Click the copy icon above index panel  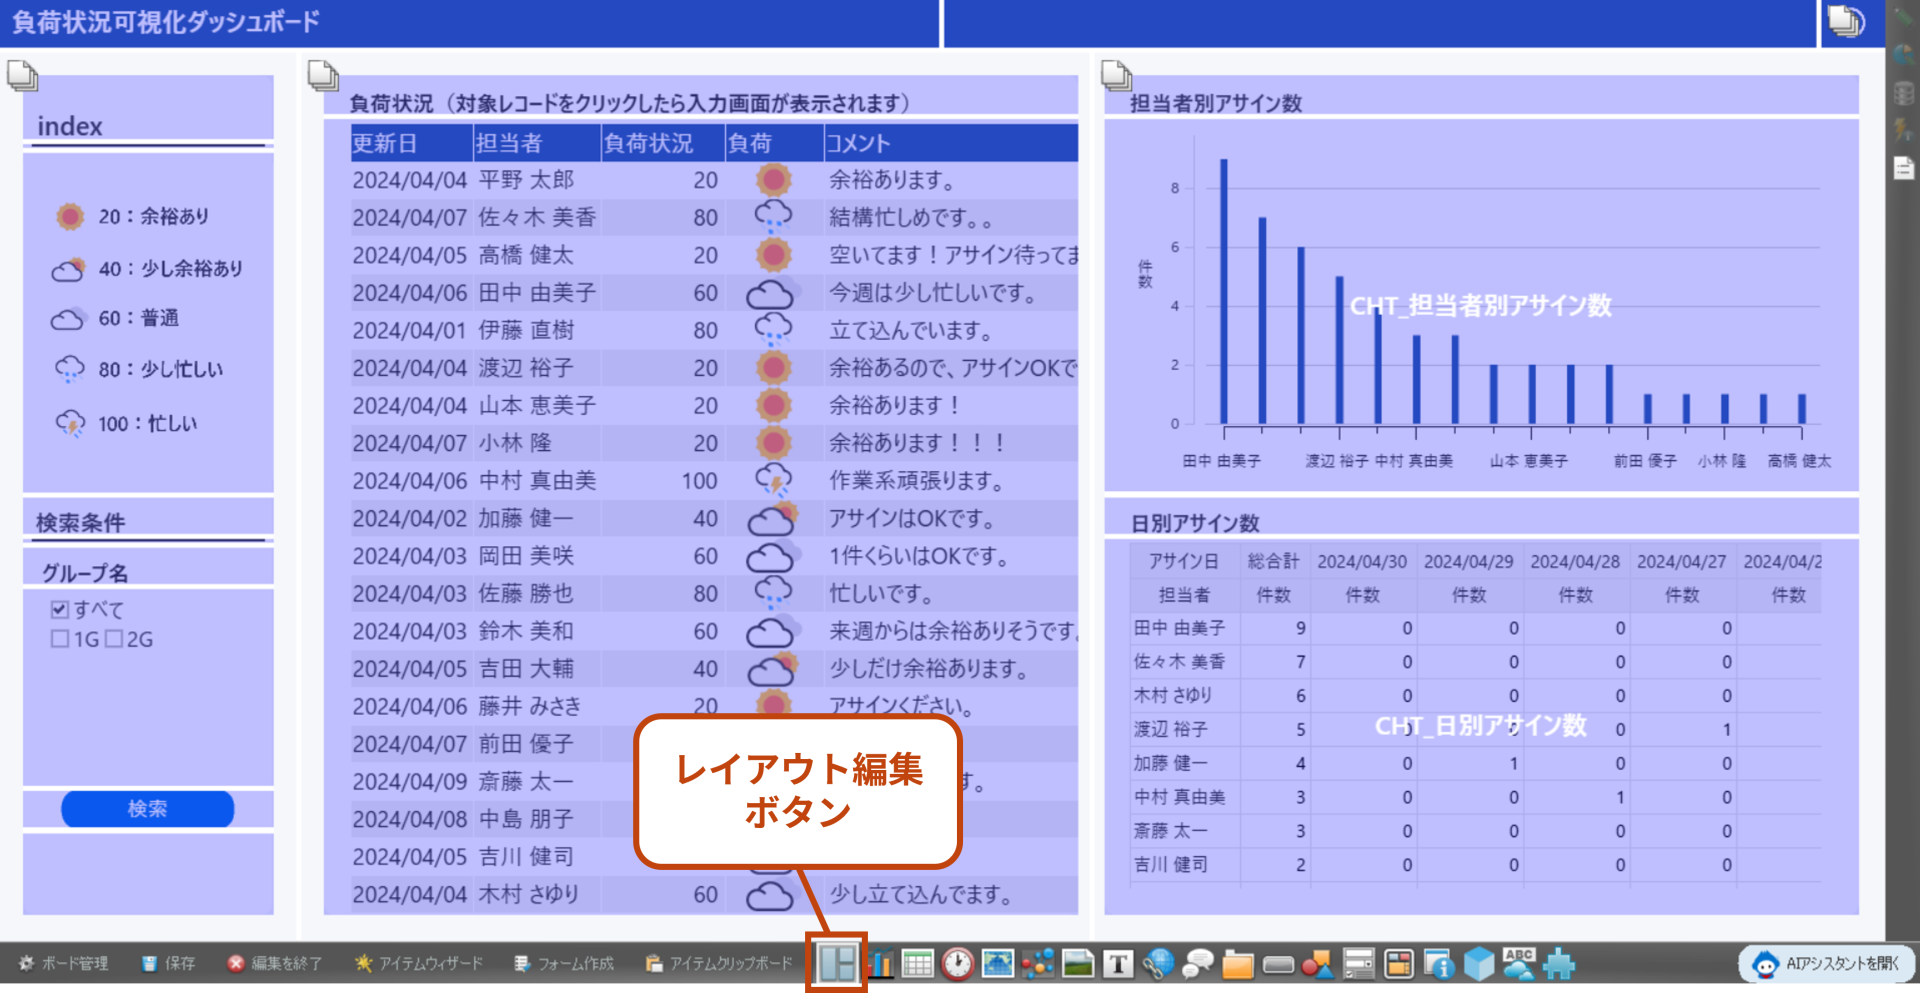(x=22, y=75)
